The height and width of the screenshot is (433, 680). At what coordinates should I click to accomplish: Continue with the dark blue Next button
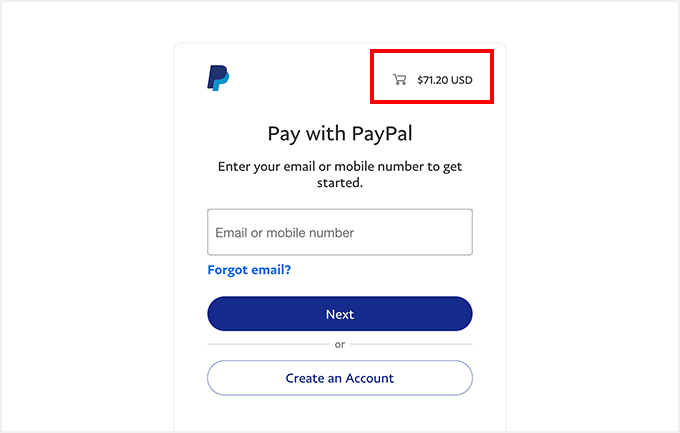[340, 314]
